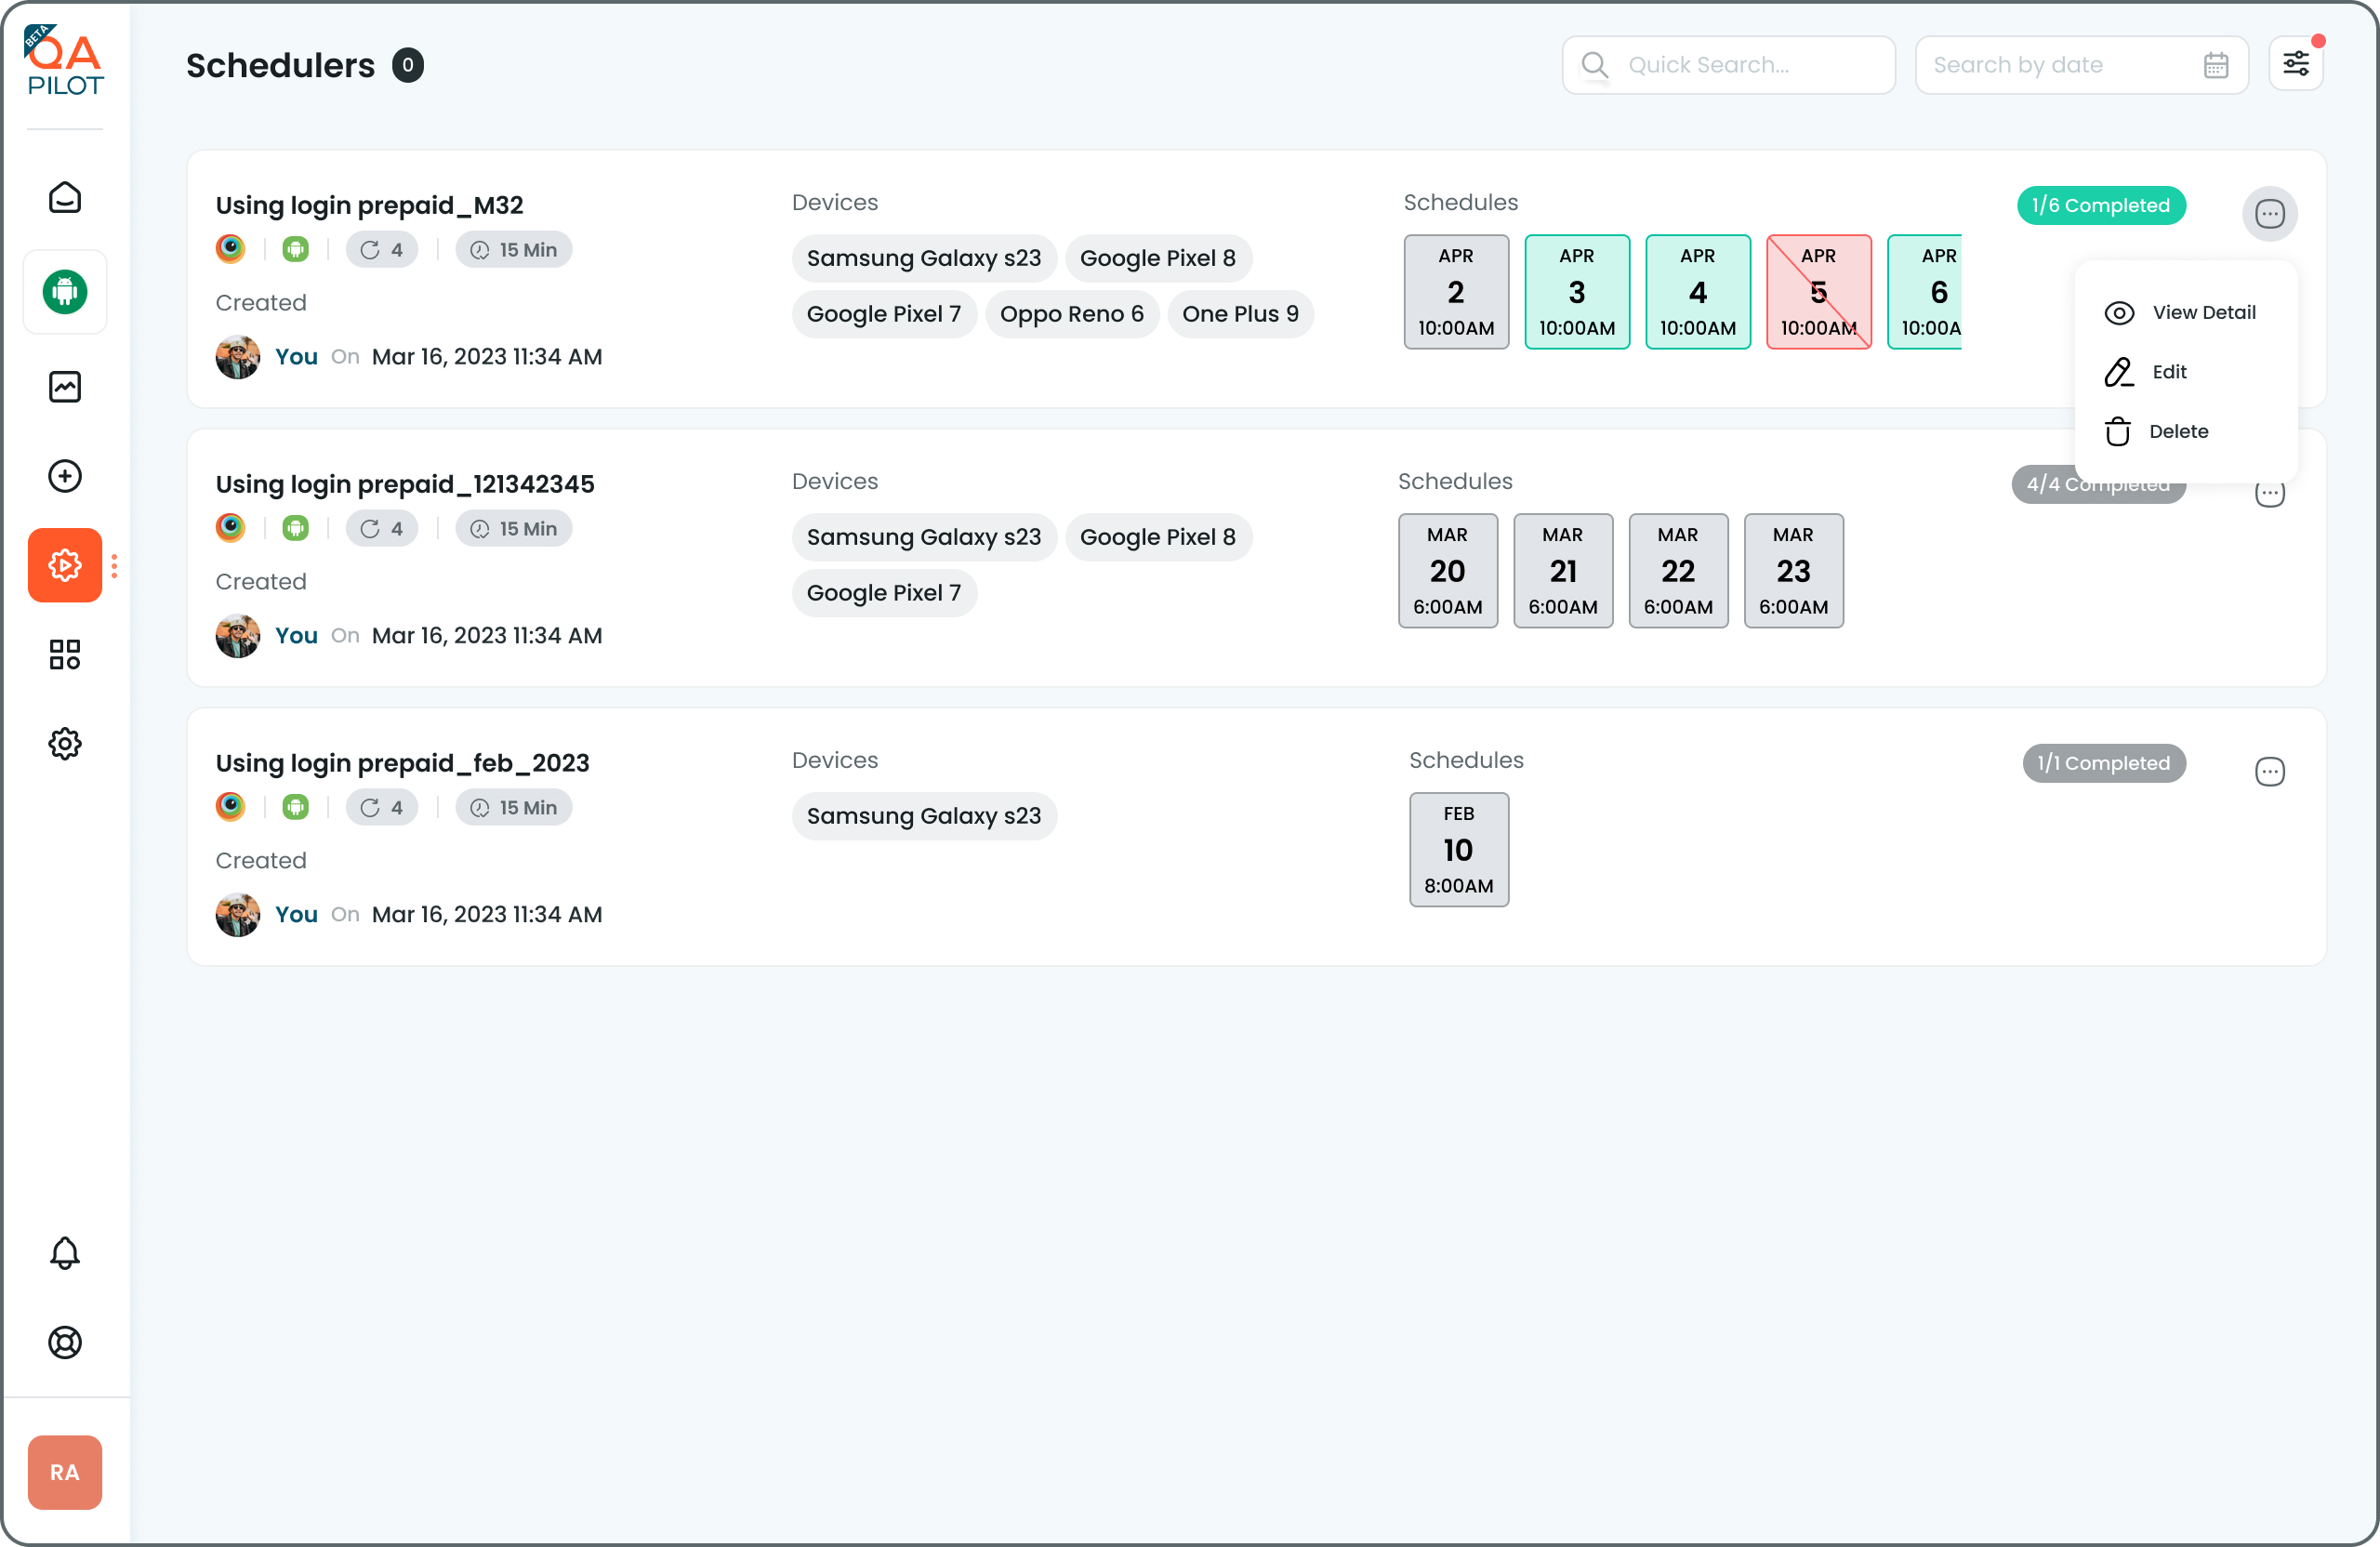Open the Search by date calendar icon

(2215, 65)
